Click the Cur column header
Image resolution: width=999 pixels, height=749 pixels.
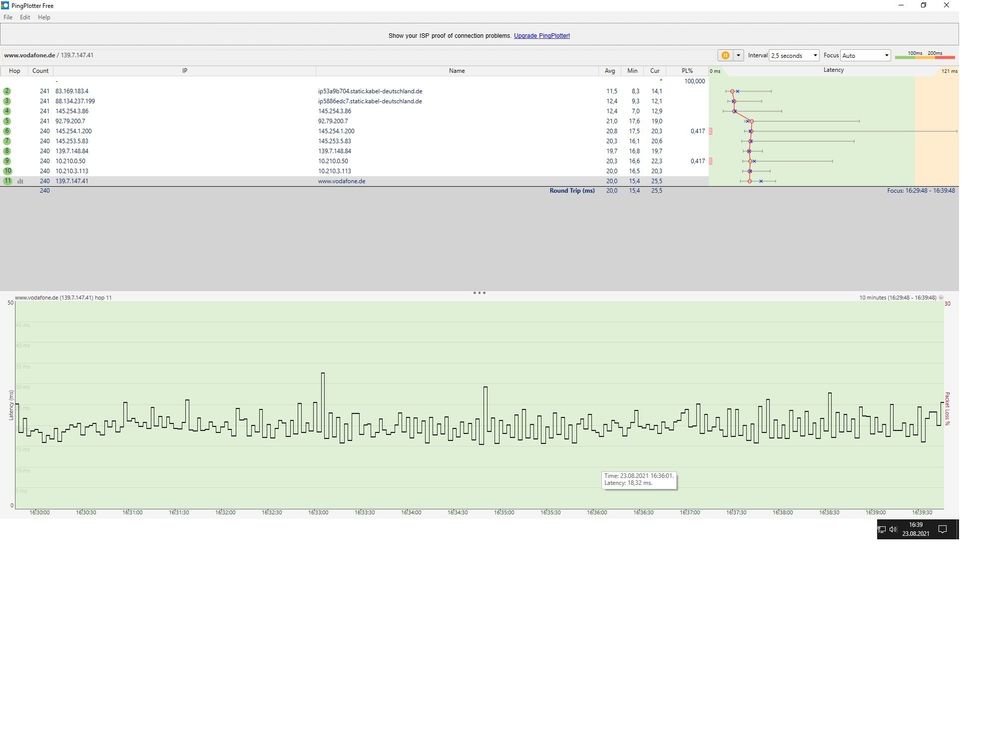click(x=654, y=71)
